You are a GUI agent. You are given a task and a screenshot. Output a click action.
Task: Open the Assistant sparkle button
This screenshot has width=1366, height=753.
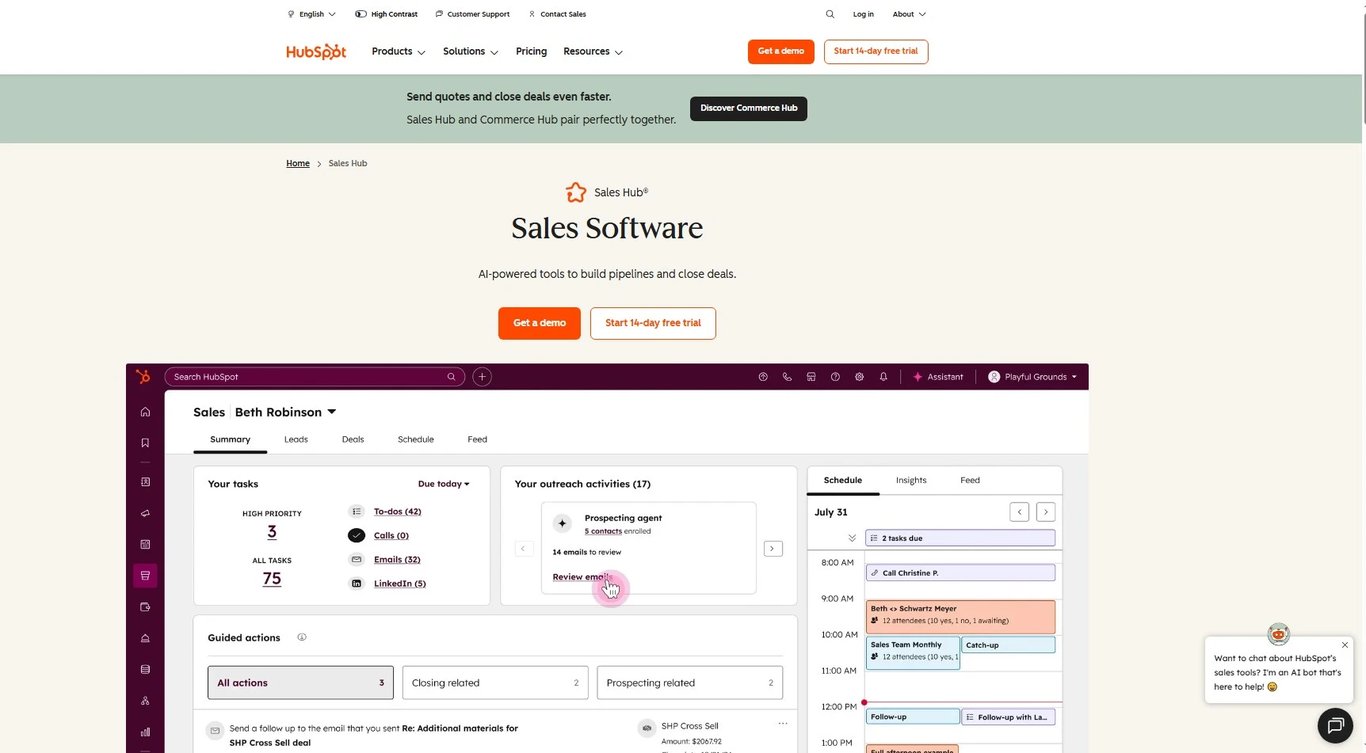pos(938,377)
